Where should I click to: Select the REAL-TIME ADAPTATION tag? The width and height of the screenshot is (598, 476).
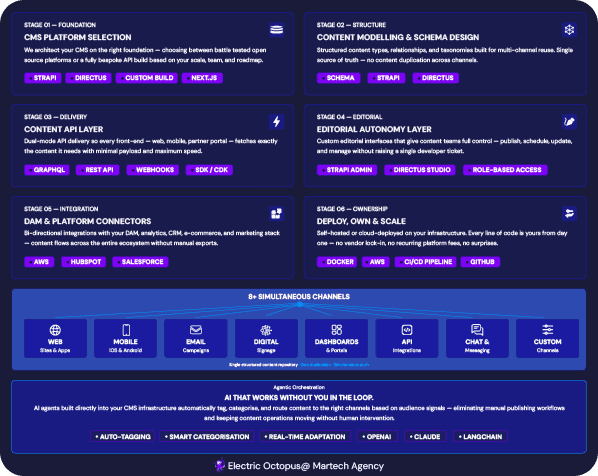(305, 436)
